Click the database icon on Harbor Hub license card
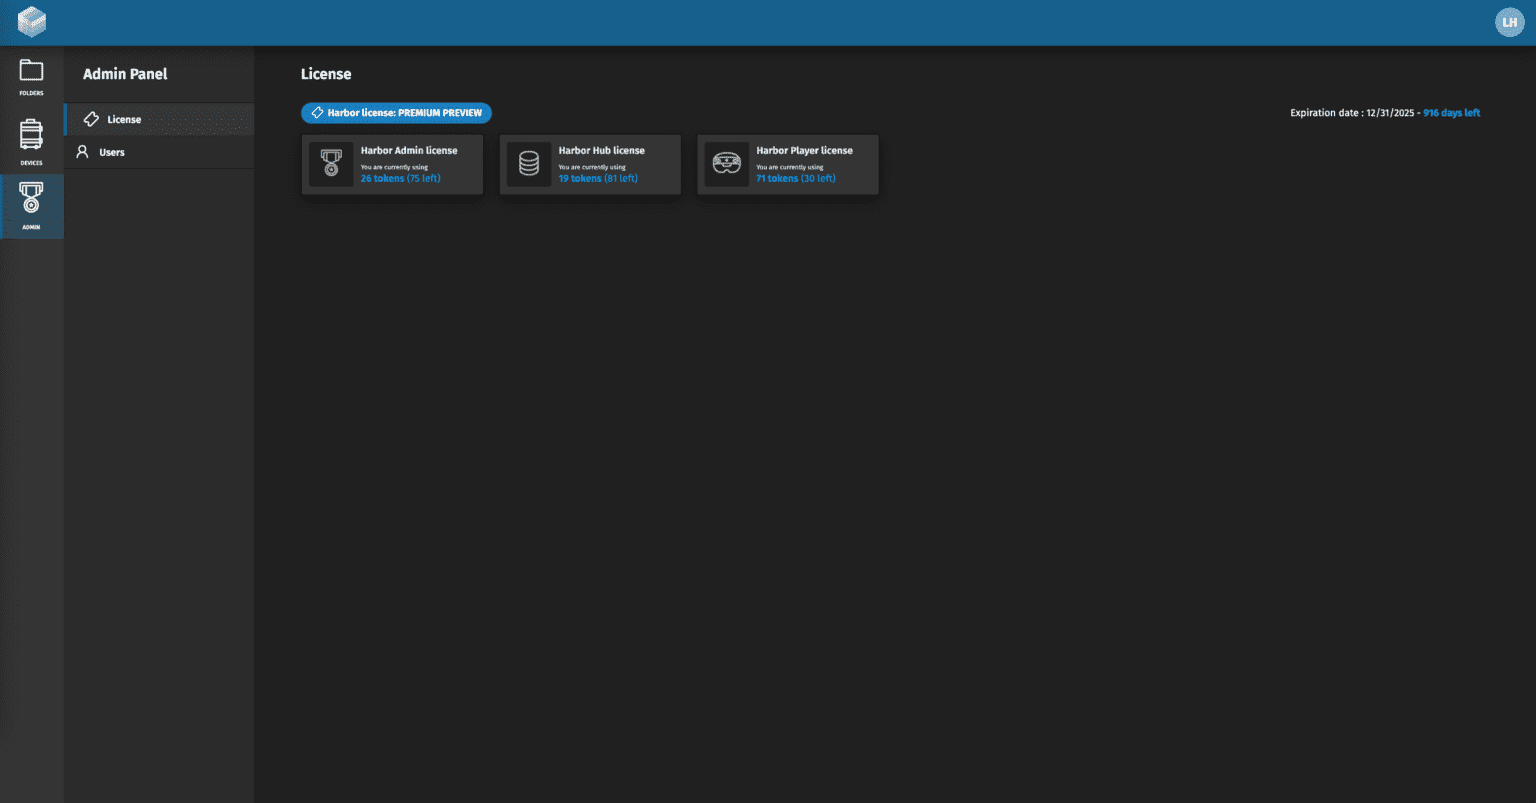 click(x=528, y=164)
